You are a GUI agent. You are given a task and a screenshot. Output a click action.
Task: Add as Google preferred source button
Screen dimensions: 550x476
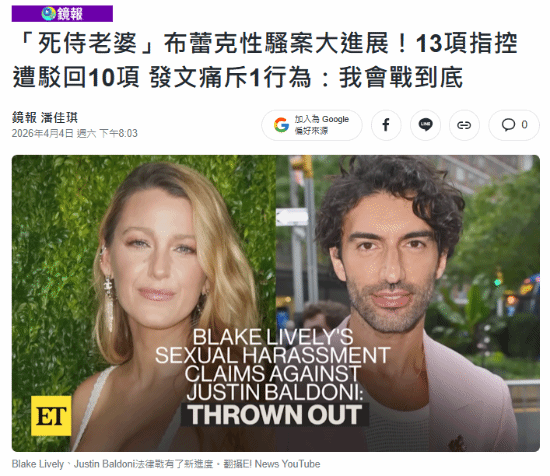[312, 125]
